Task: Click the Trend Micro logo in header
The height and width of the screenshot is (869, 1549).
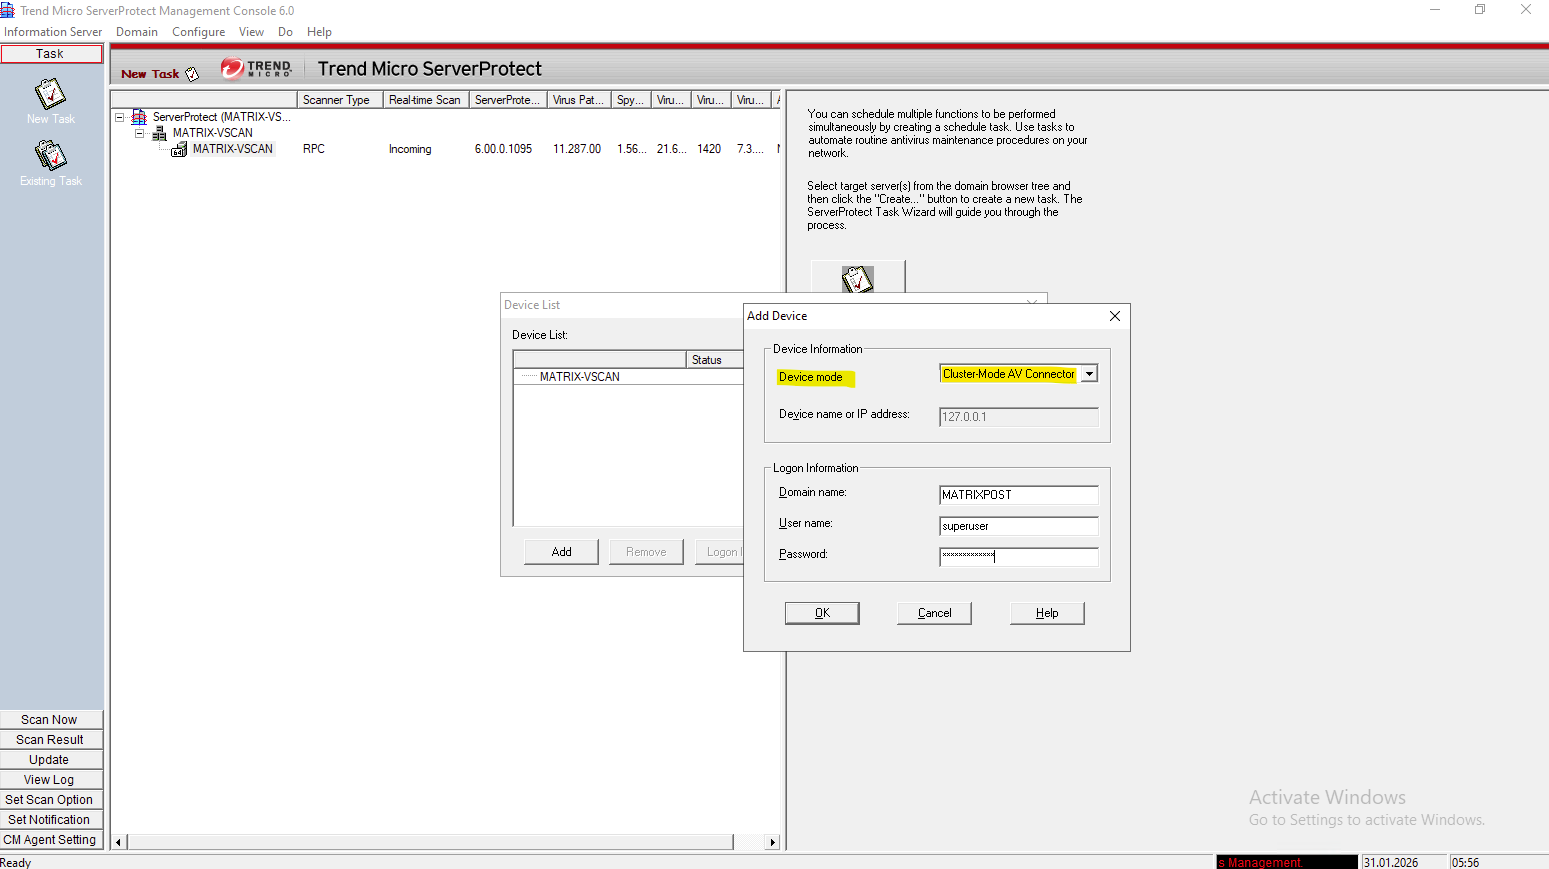Action: [x=256, y=68]
